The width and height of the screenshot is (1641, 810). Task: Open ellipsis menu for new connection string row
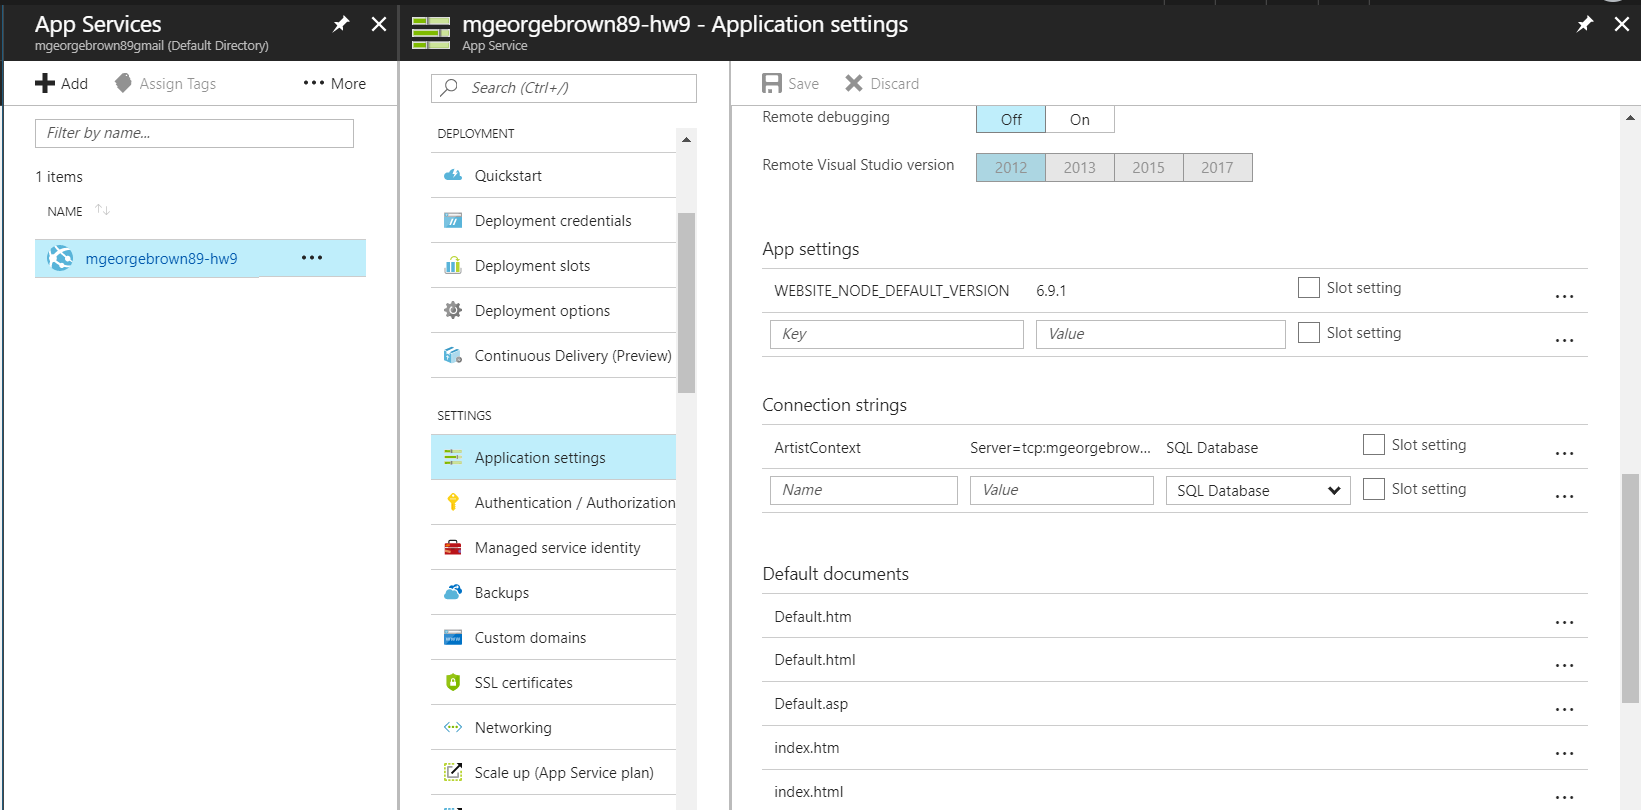[1564, 496]
